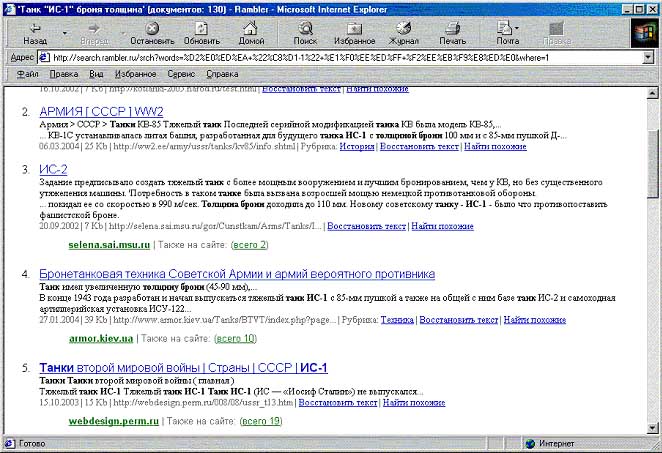Click the Техника rubric link
662x453 pixels.
(397, 320)
